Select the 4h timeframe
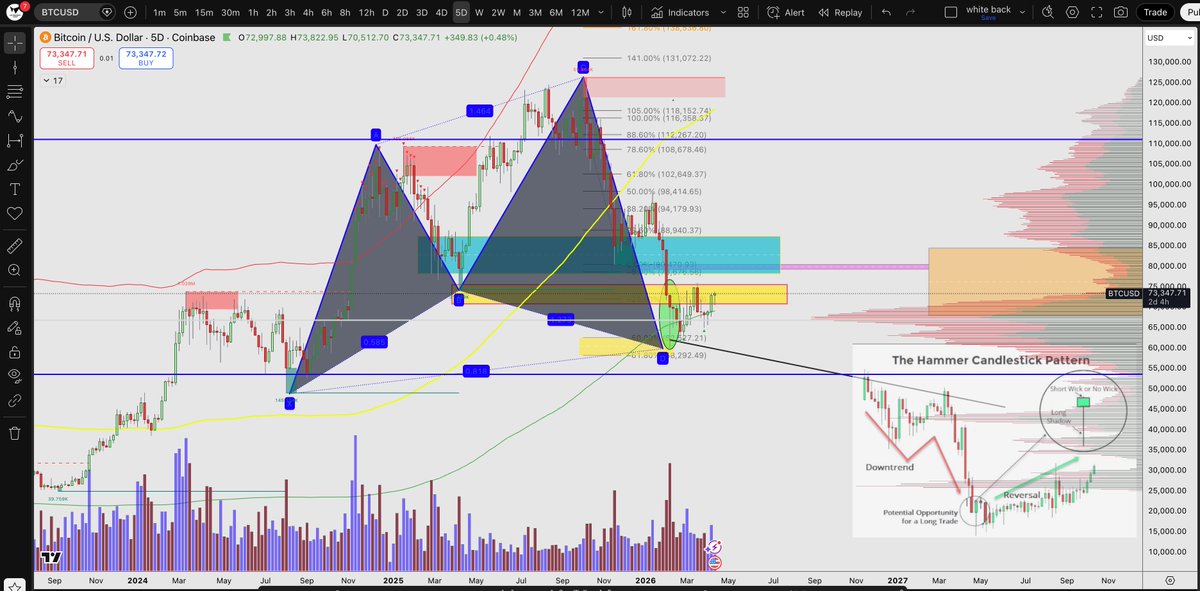Image resolution: width=1200 pixels, height=591 pixels. coord(307,12)
